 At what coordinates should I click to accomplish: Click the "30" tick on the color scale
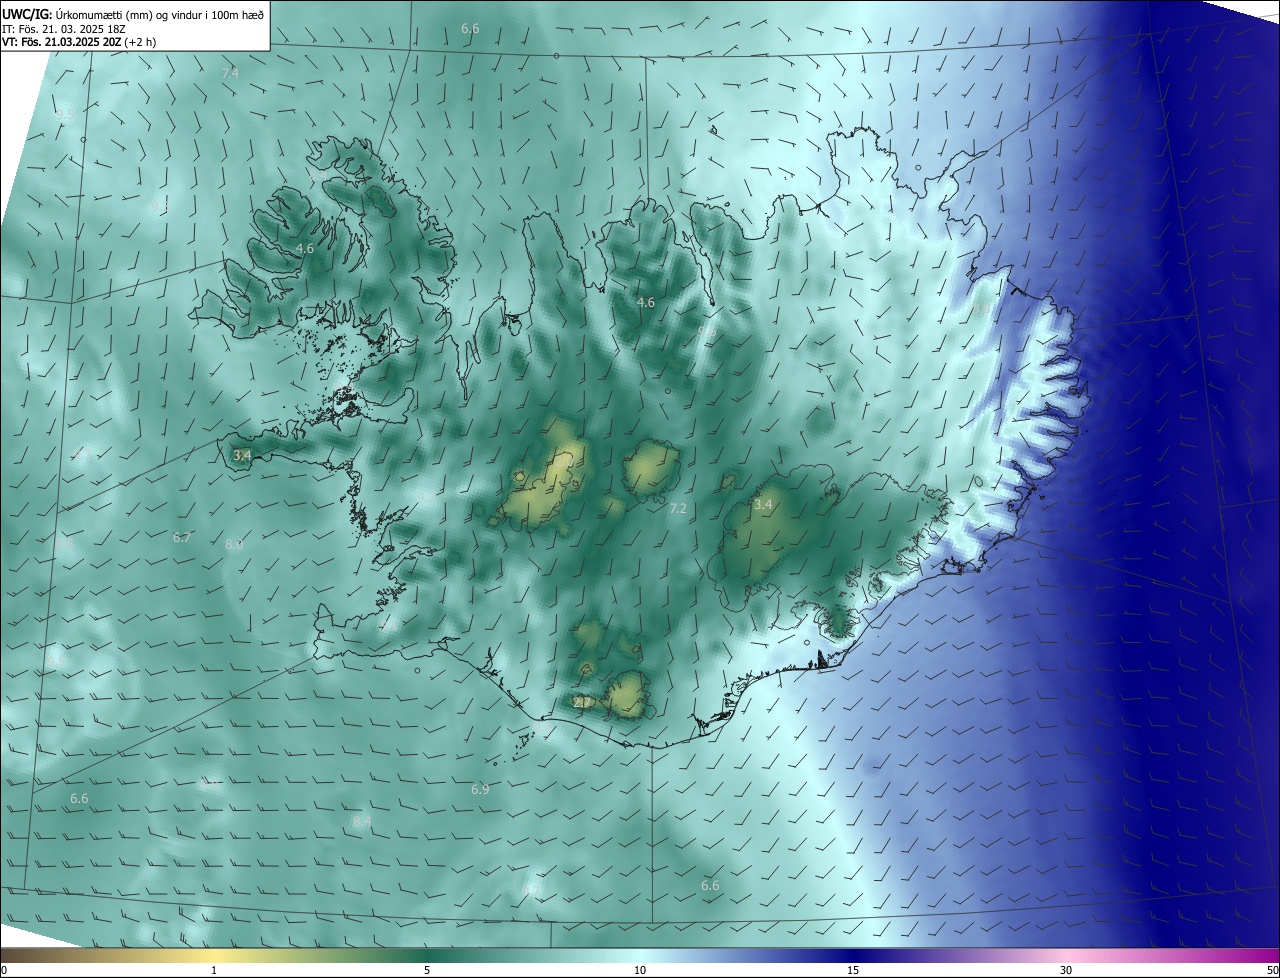[1066, 970]
